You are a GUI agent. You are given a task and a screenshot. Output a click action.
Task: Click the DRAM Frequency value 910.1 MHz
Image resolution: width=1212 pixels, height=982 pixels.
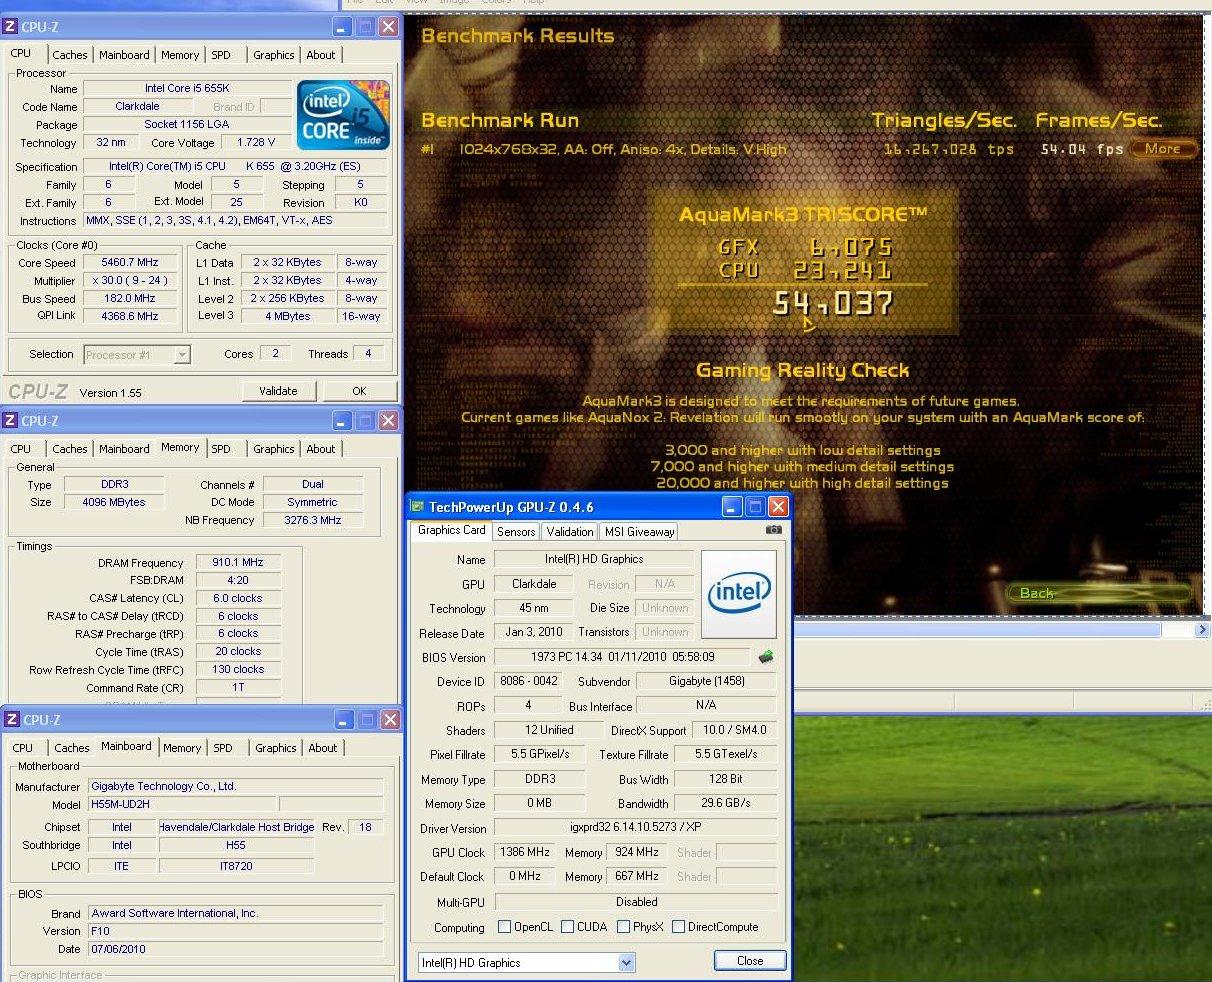[238, 563]
